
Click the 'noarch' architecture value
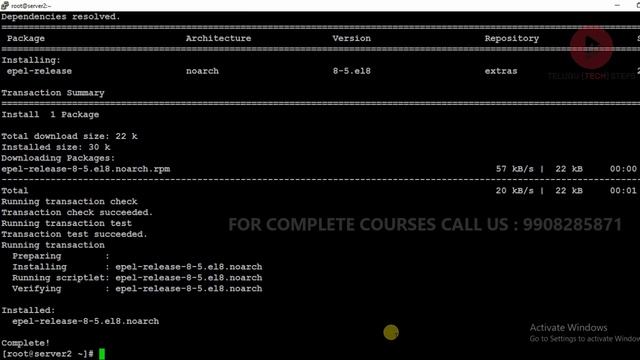click(x=202, y=71)
